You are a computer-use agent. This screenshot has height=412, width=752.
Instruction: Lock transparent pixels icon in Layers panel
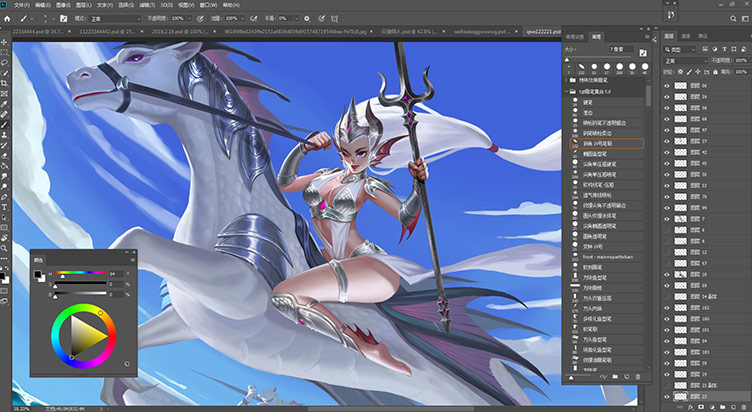pyautogui.click(x=680, y=72)
